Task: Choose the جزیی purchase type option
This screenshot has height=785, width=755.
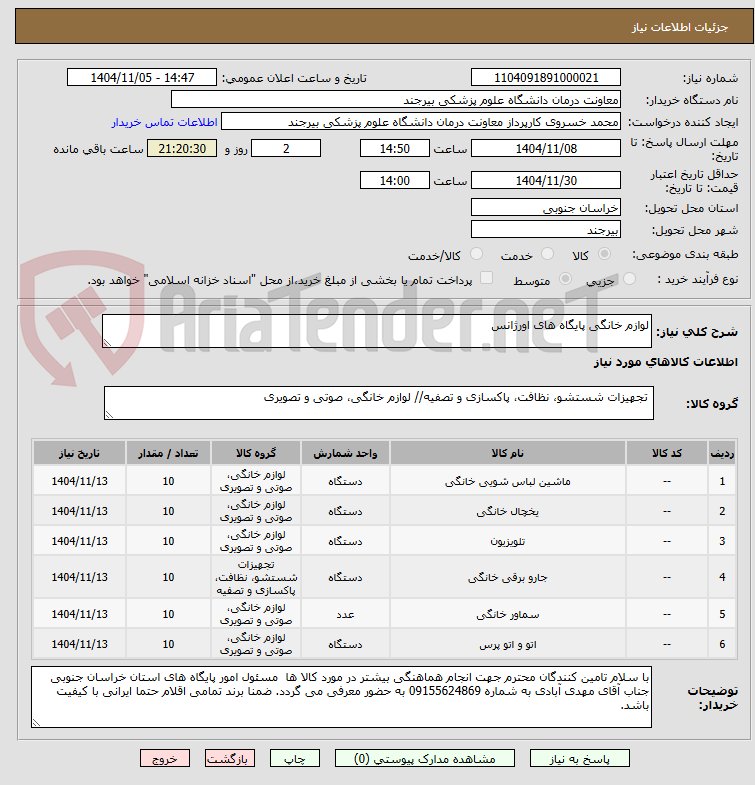Action: pos(629,279)
